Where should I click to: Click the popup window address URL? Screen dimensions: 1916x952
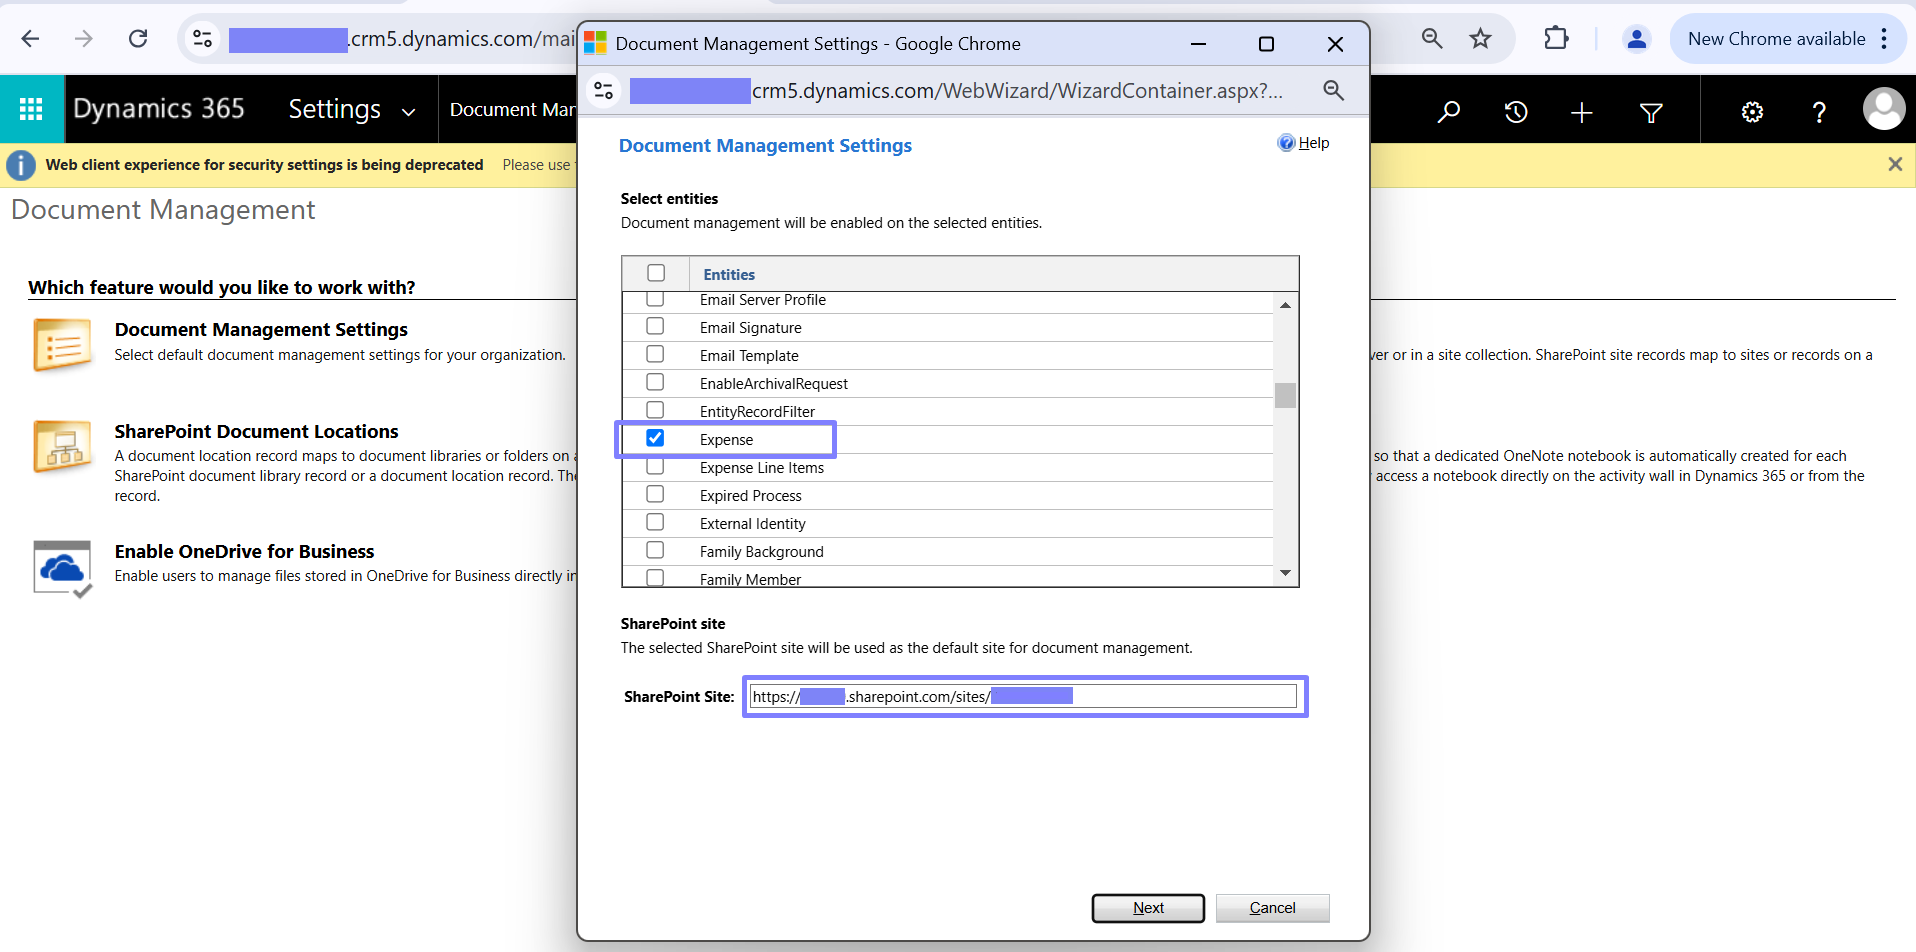(956, 91)
